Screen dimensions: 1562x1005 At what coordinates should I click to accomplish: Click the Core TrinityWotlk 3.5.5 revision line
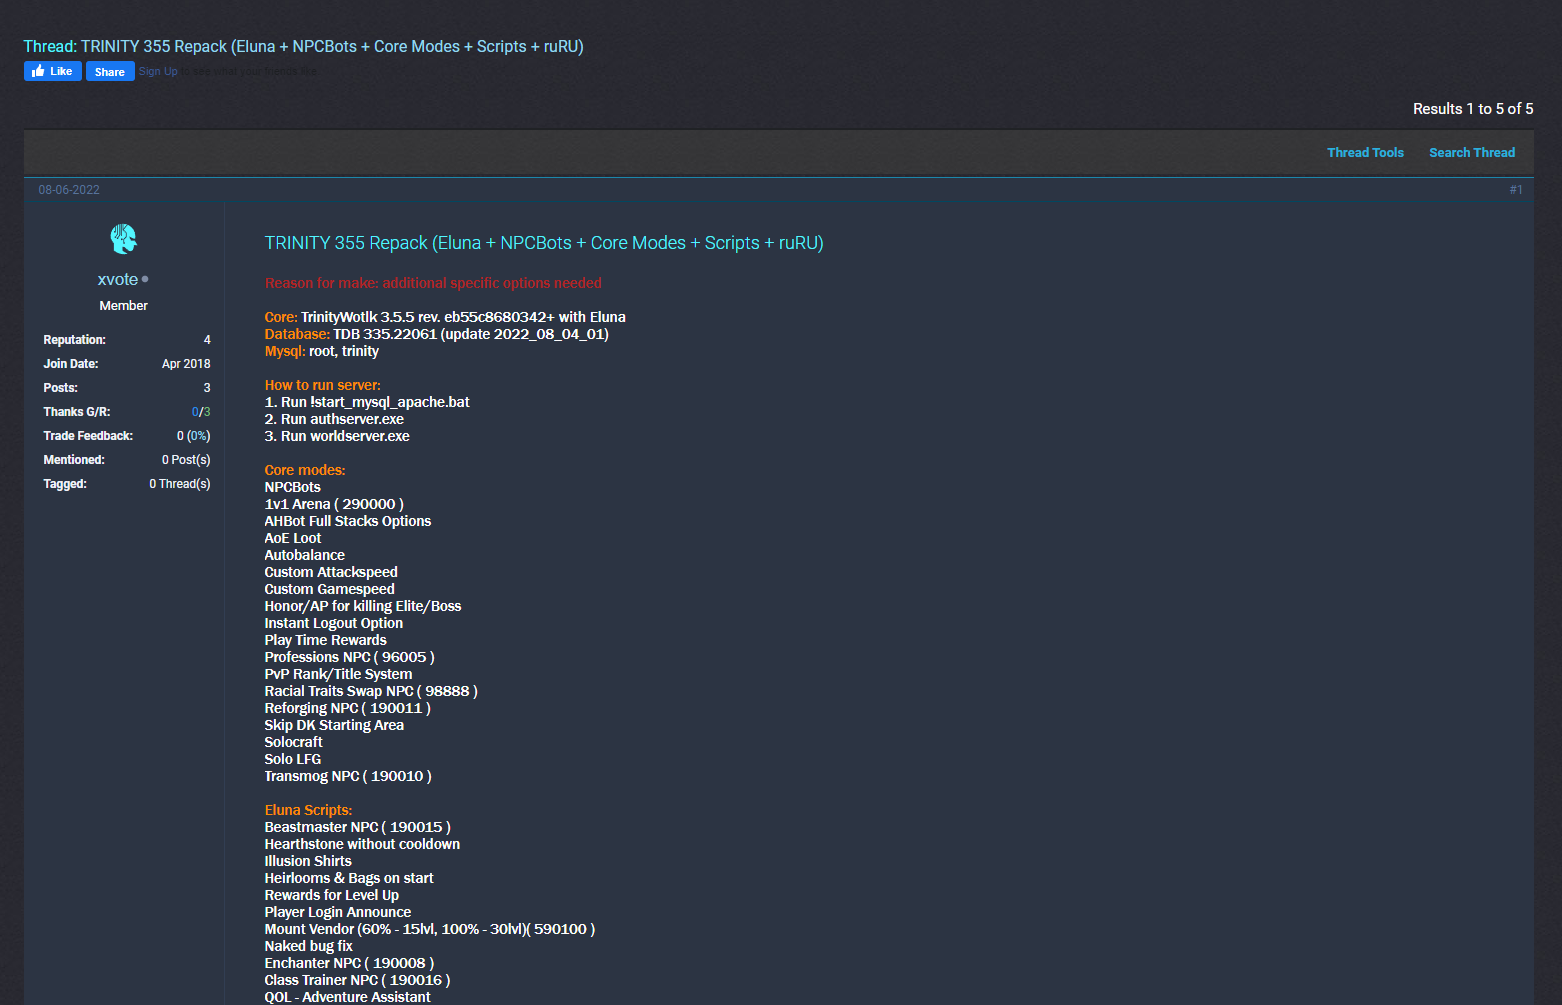coord(445,317)
